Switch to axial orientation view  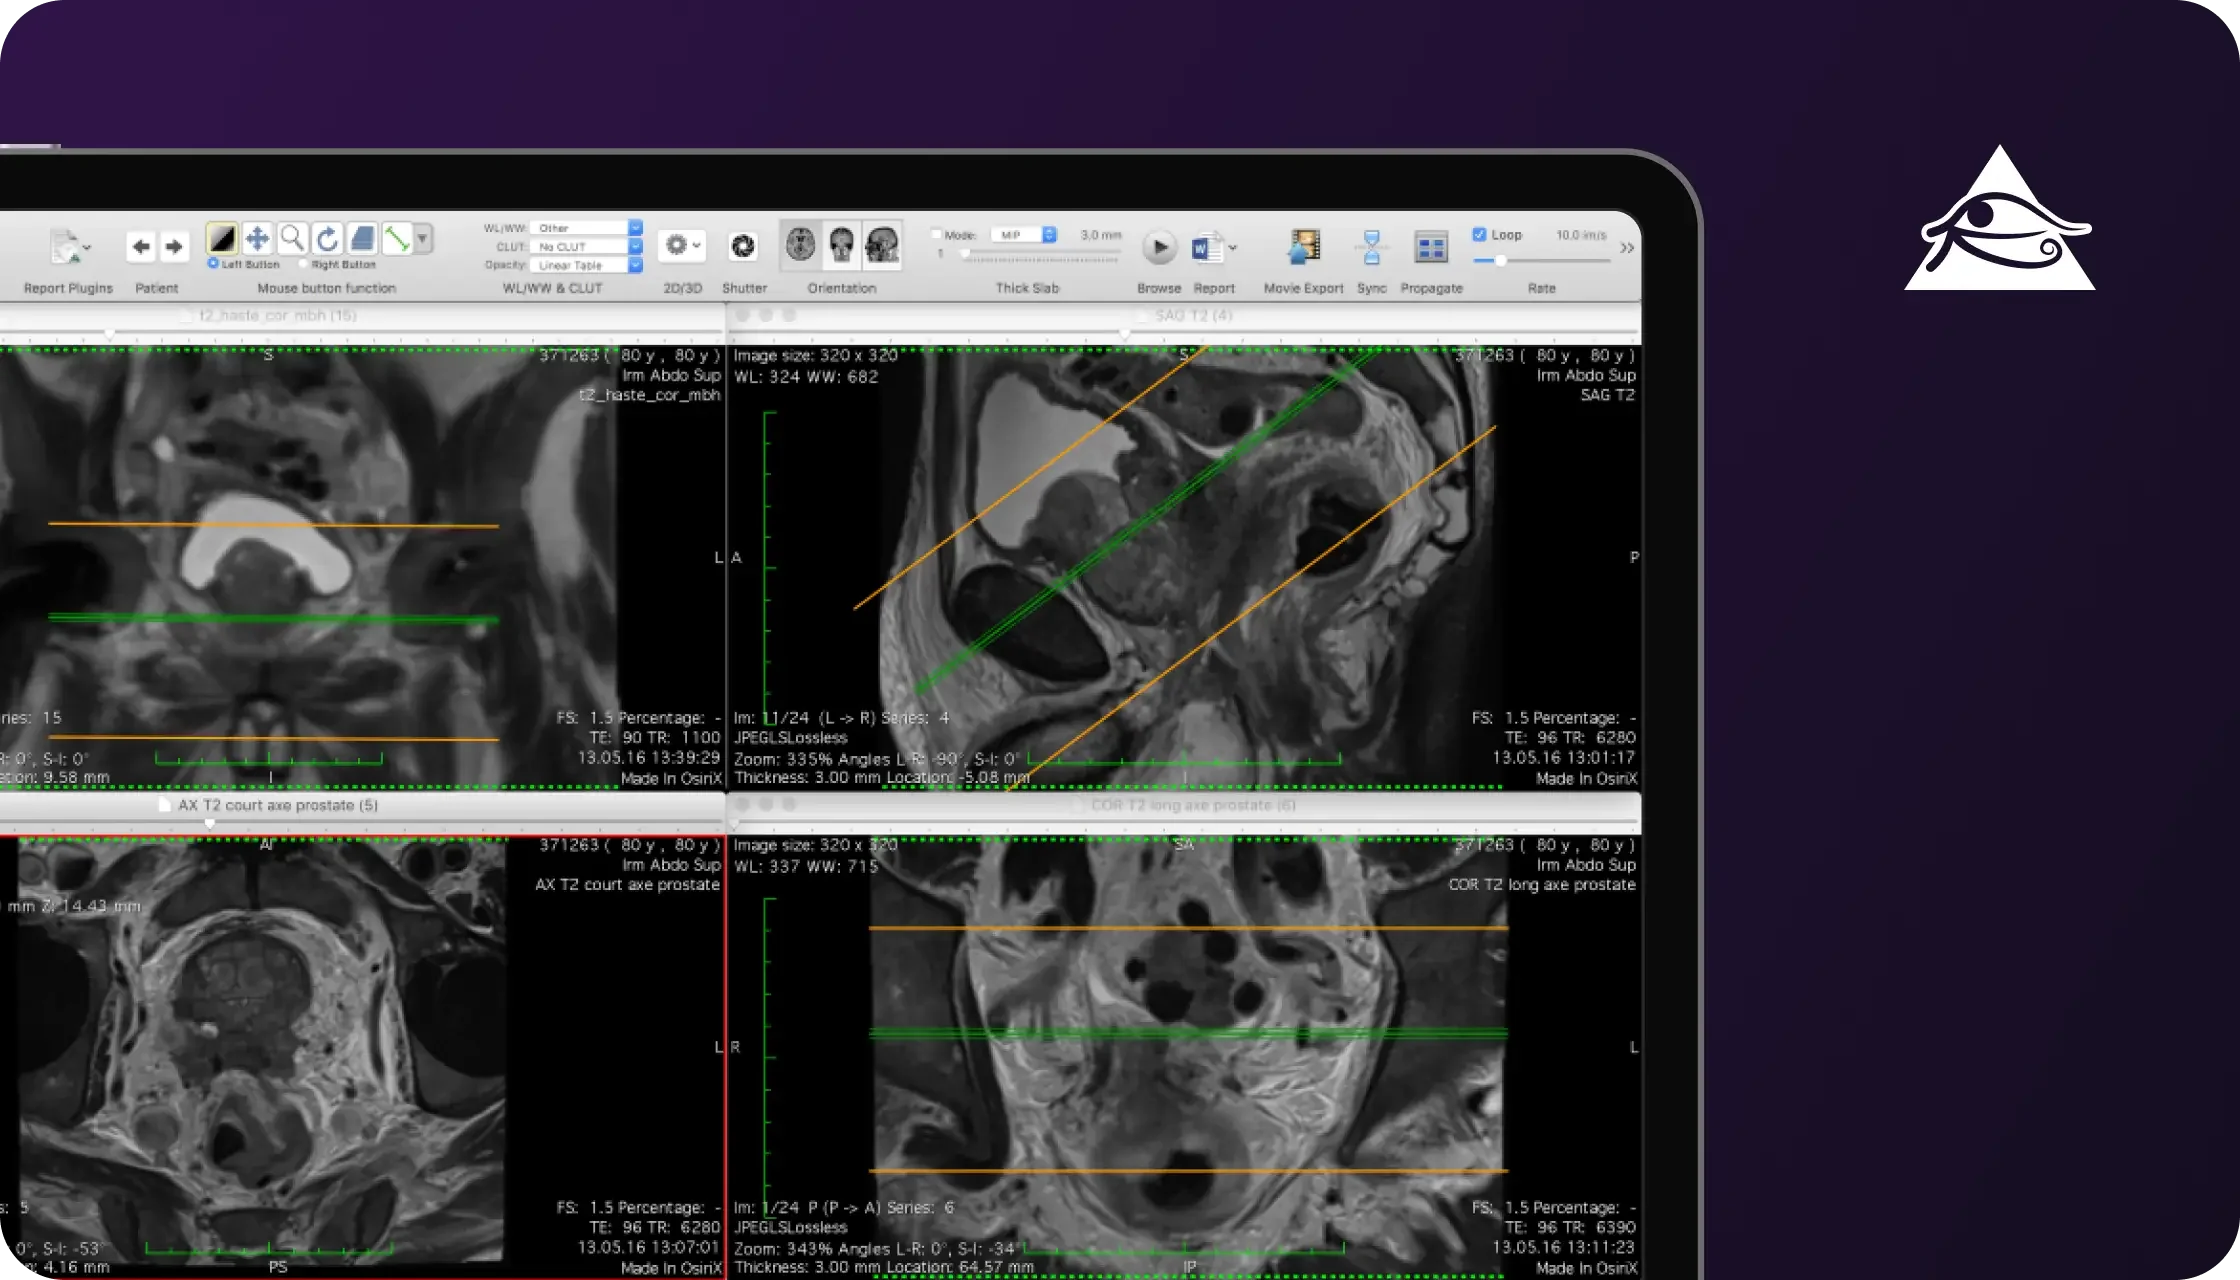click(800, 244)
